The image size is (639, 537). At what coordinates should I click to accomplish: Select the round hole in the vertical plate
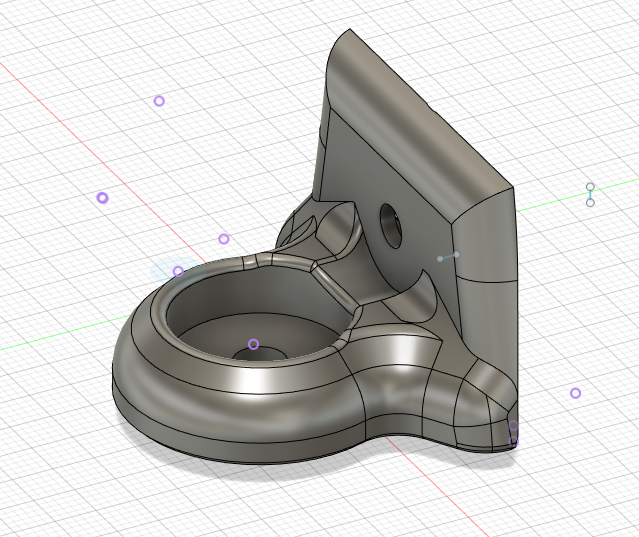(390, 225)
